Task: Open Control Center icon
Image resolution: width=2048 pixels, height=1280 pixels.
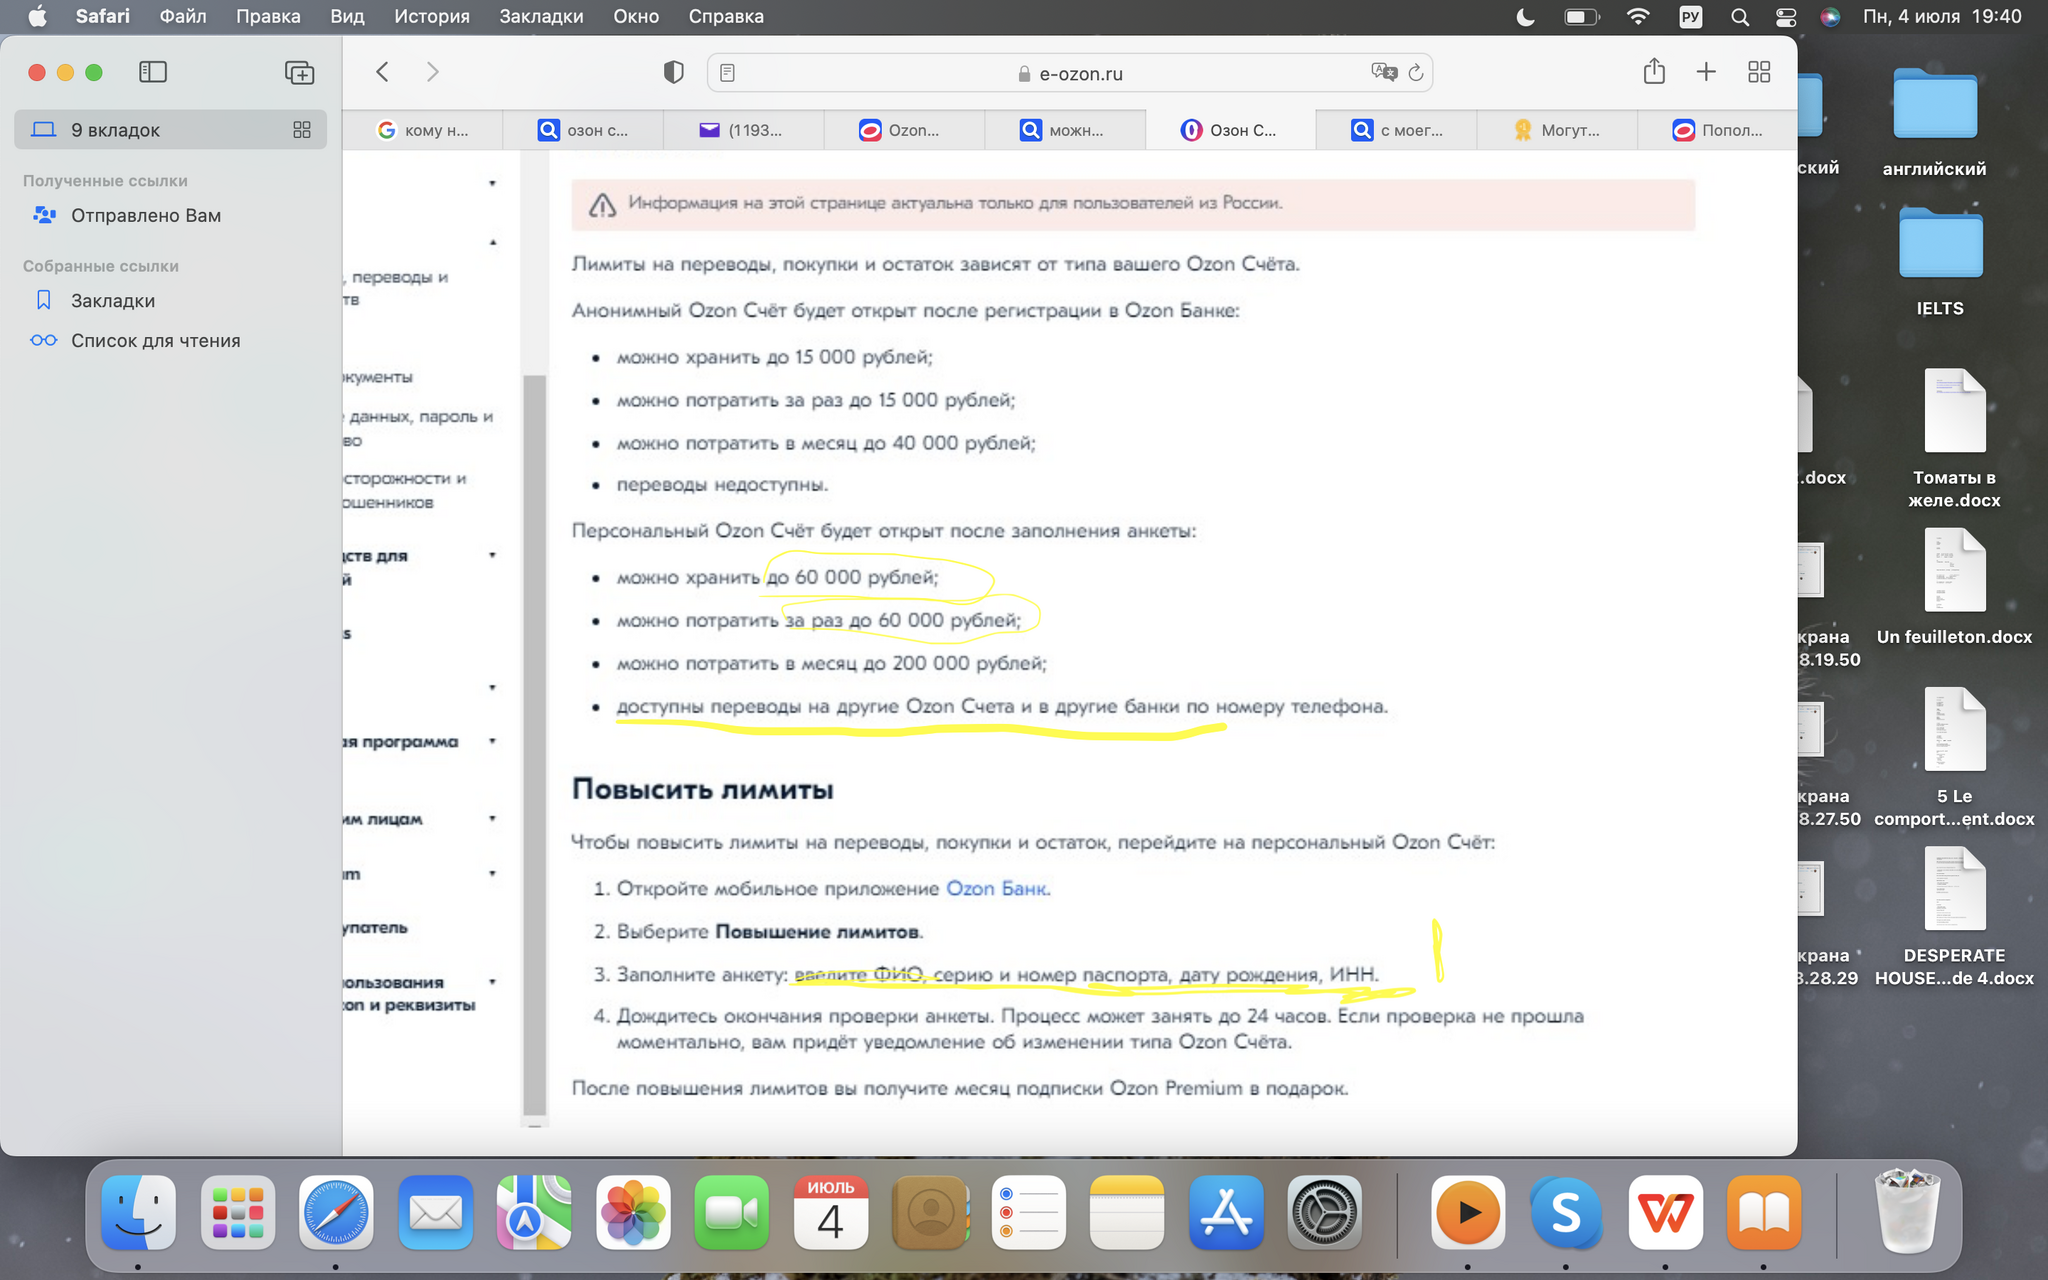Action: click(1786, 16)
